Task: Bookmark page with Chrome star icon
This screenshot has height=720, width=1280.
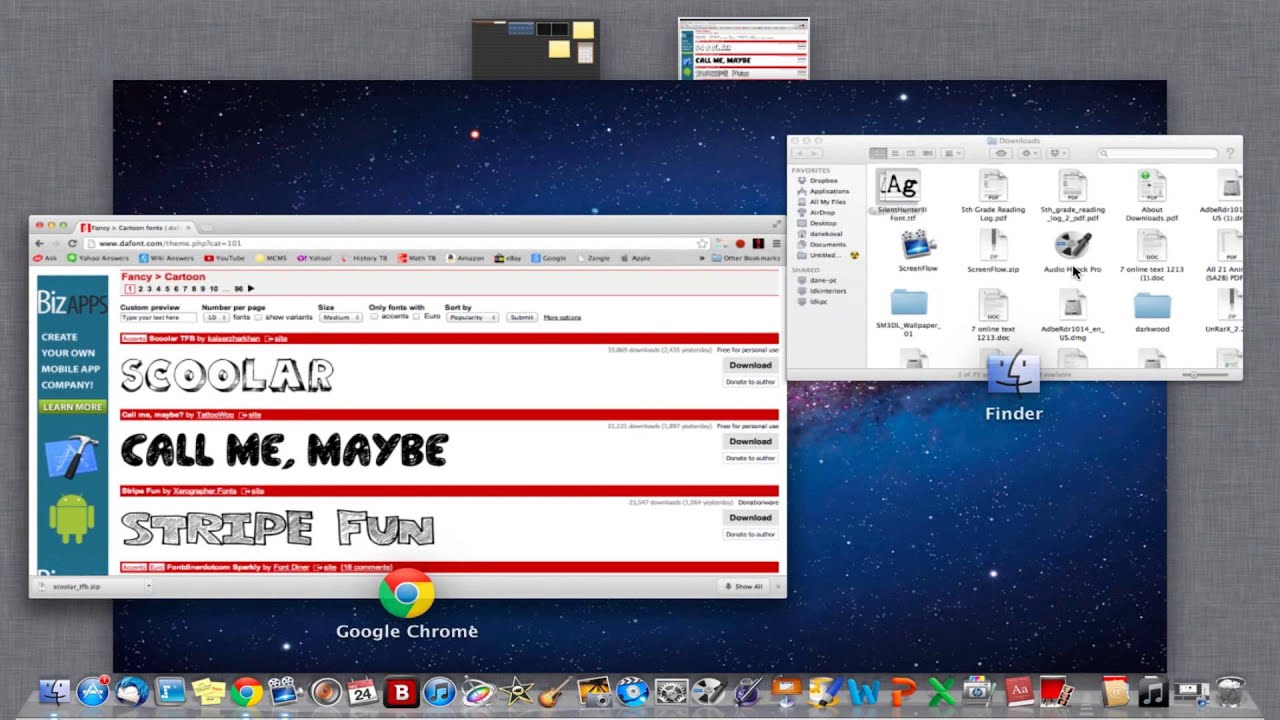Action: coord(702,243)
